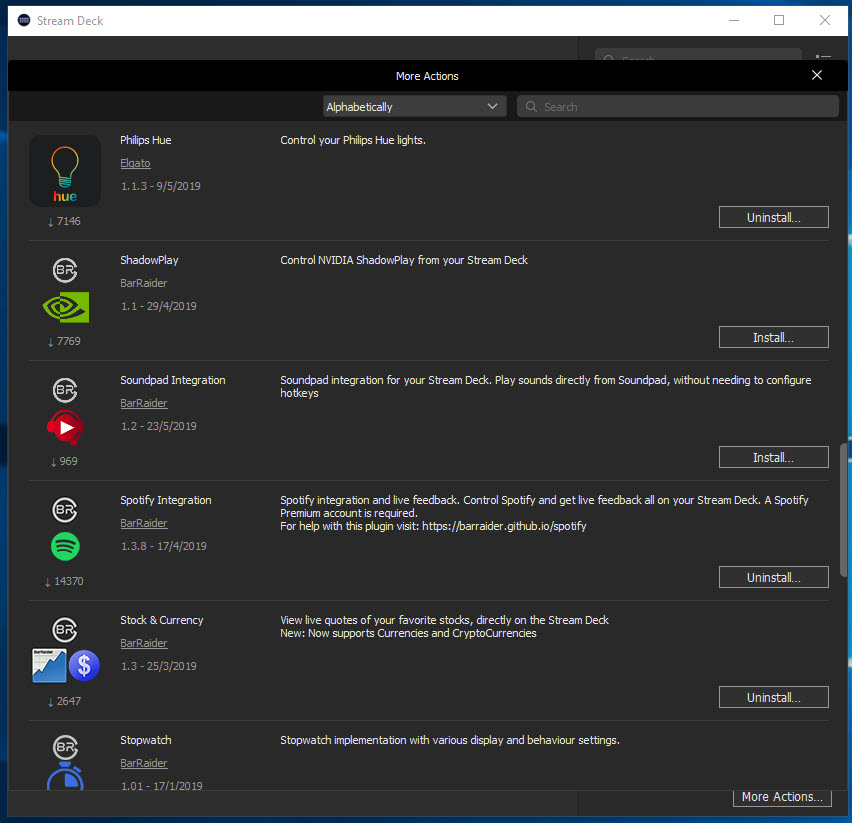
Task: Install the Soundpad Integration plugin
Action: (x=773, y=457)
